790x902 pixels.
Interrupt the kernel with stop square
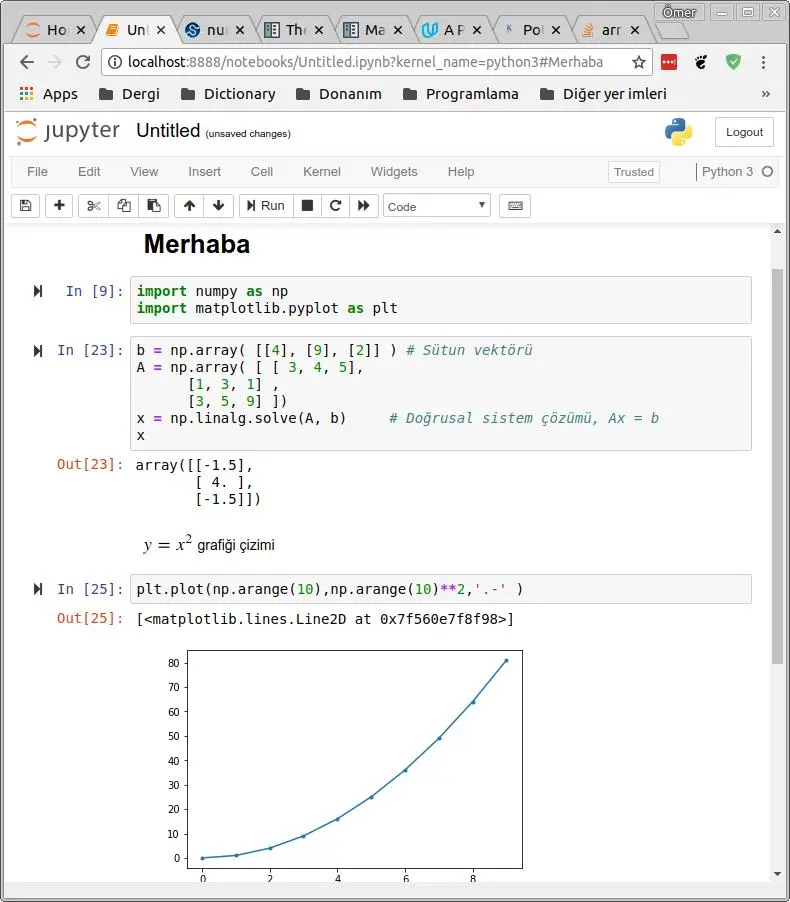coord(307,205)
